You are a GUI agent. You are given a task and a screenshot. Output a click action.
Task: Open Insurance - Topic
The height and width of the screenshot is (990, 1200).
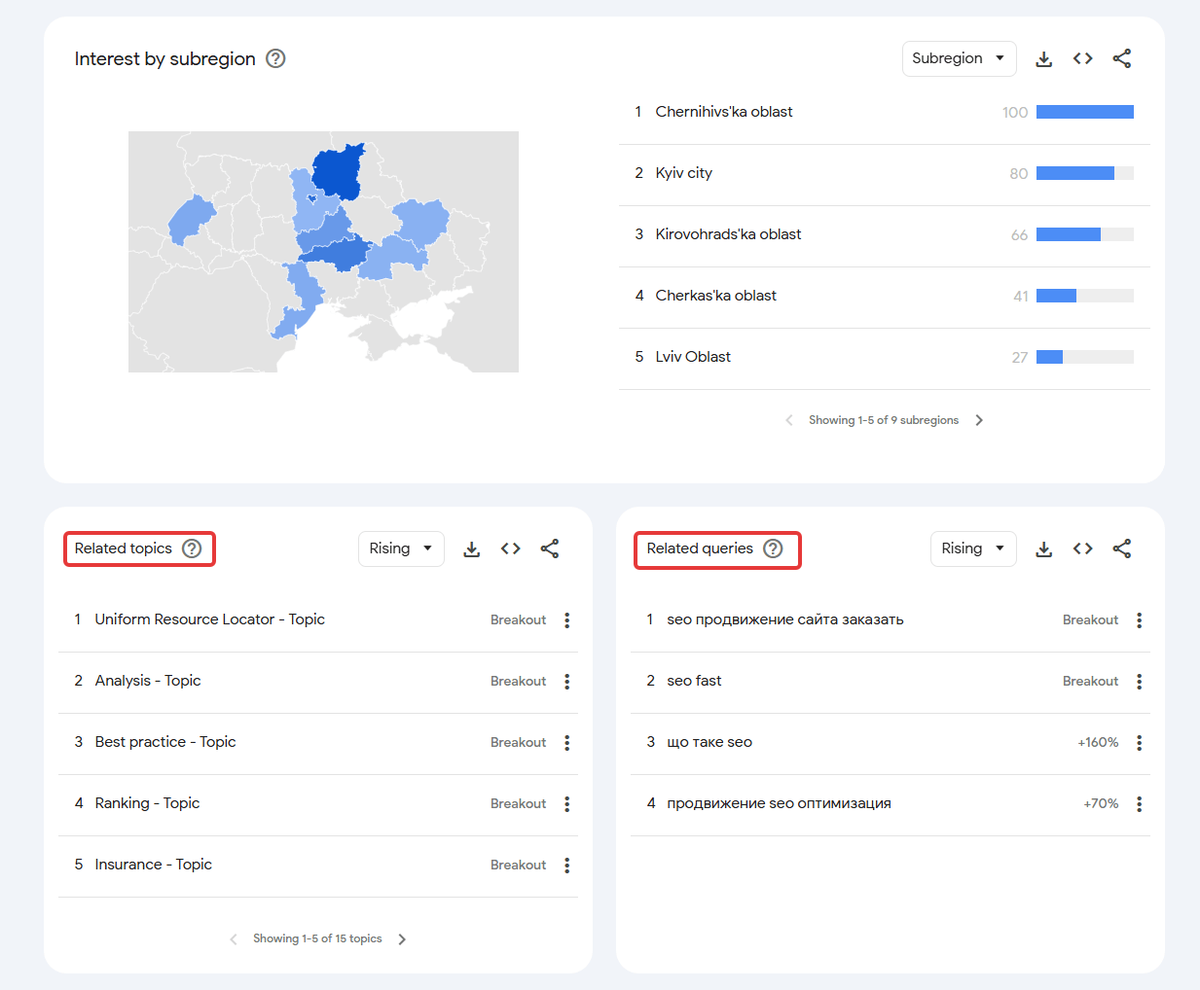click(x=153, y=864)
